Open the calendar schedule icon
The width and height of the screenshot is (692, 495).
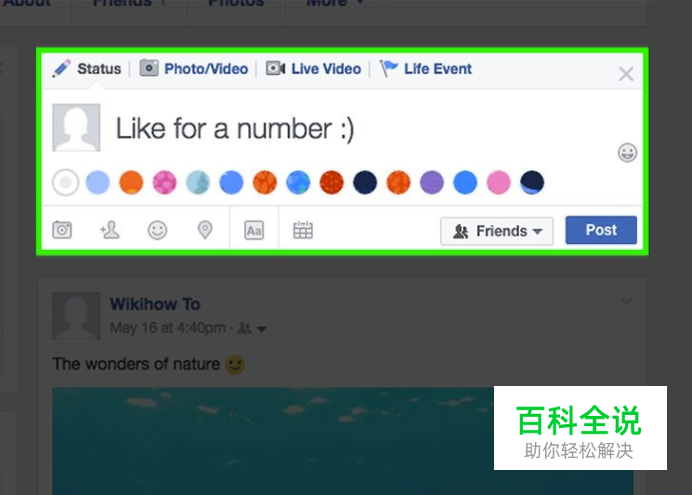(x=303, y=230)
